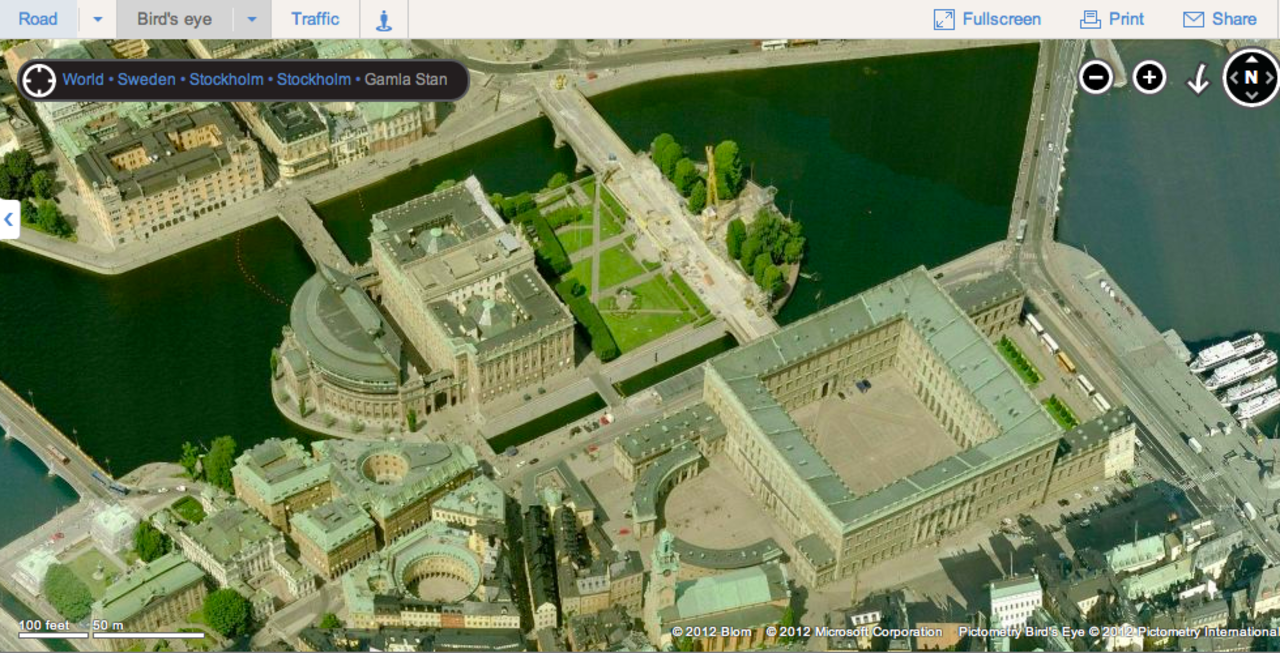Click the 2012 Microsoft Corporation copyright link
Image resolution: width=1280 pixels, height=653 pixels.
click(852, 632)
